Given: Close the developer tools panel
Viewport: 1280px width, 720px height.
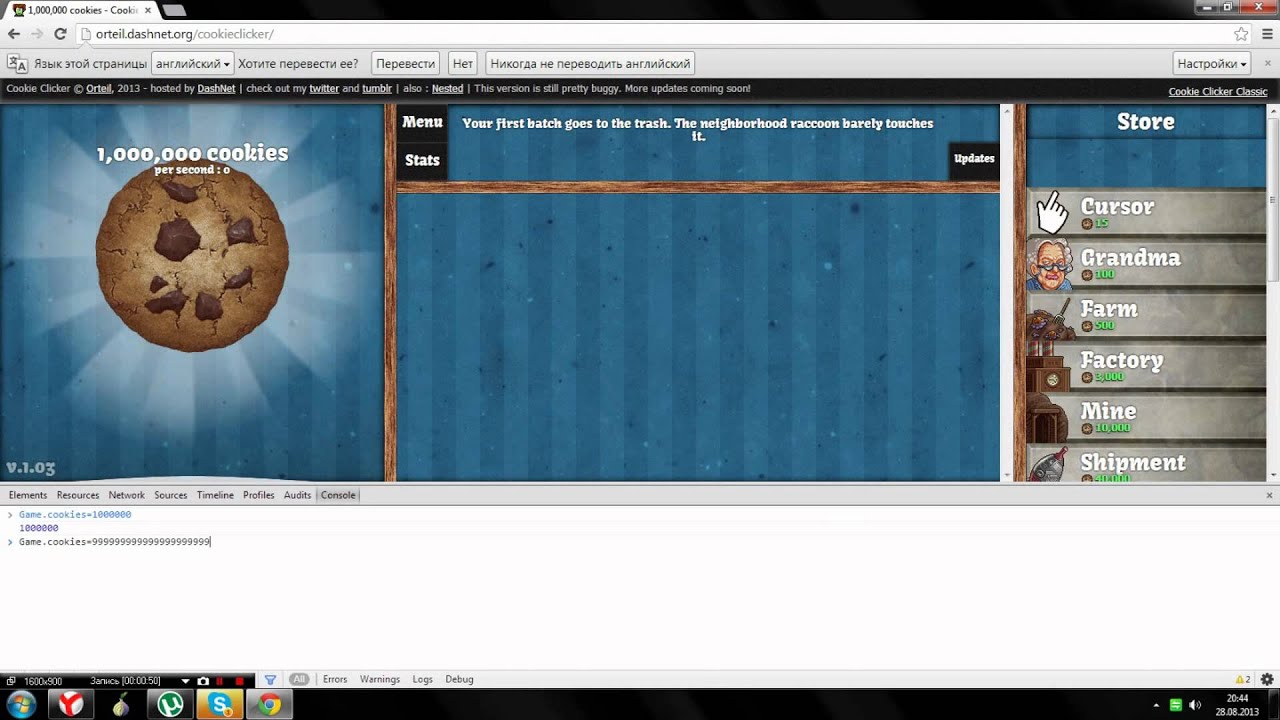Looking at the screenshot, I should (x=1270, y=495).
